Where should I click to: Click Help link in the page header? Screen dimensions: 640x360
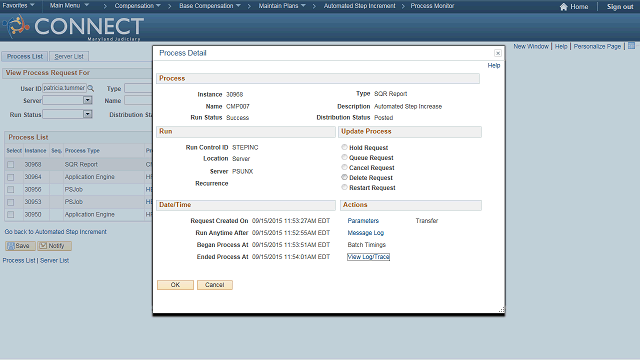[561, 47]
